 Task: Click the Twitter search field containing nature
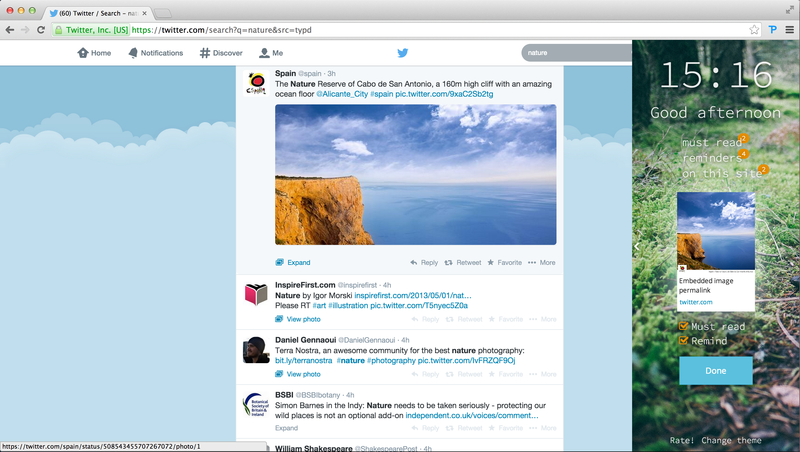pos(575,53)
